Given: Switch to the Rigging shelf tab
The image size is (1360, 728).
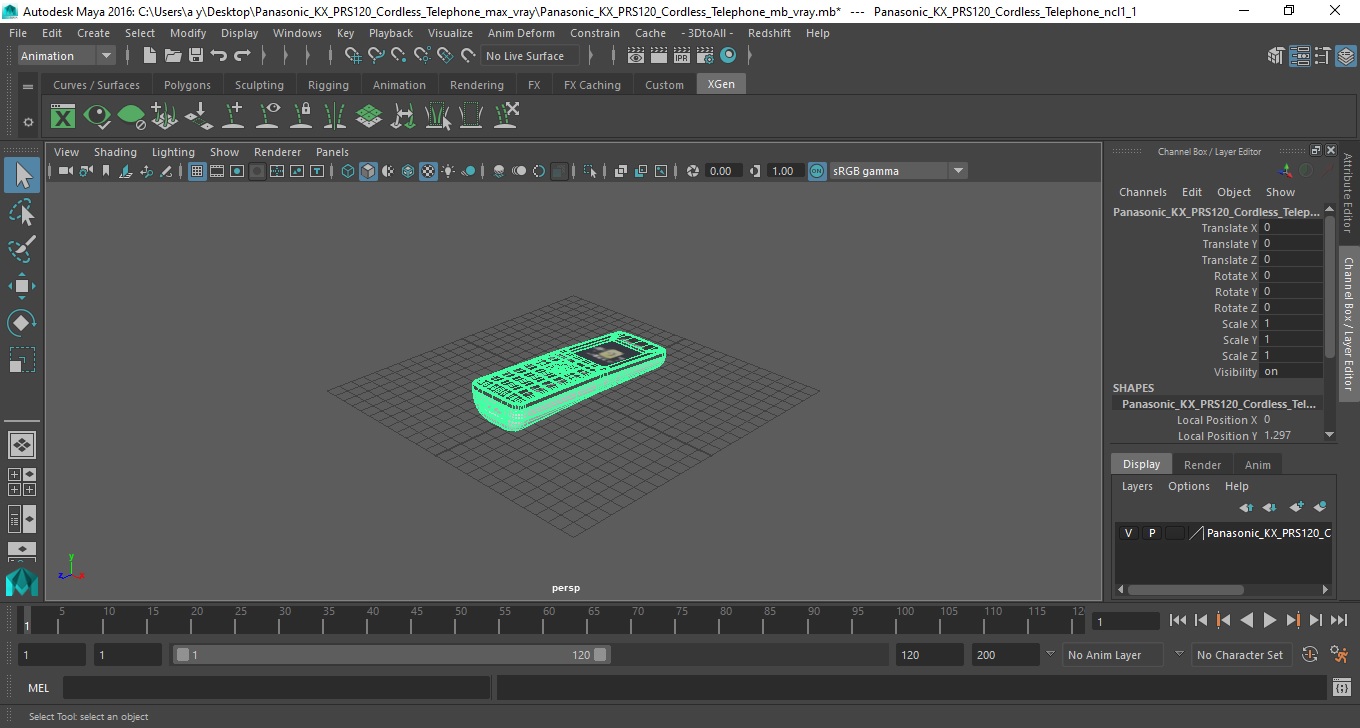Looking at the screenshot, I should pos(328,85).
